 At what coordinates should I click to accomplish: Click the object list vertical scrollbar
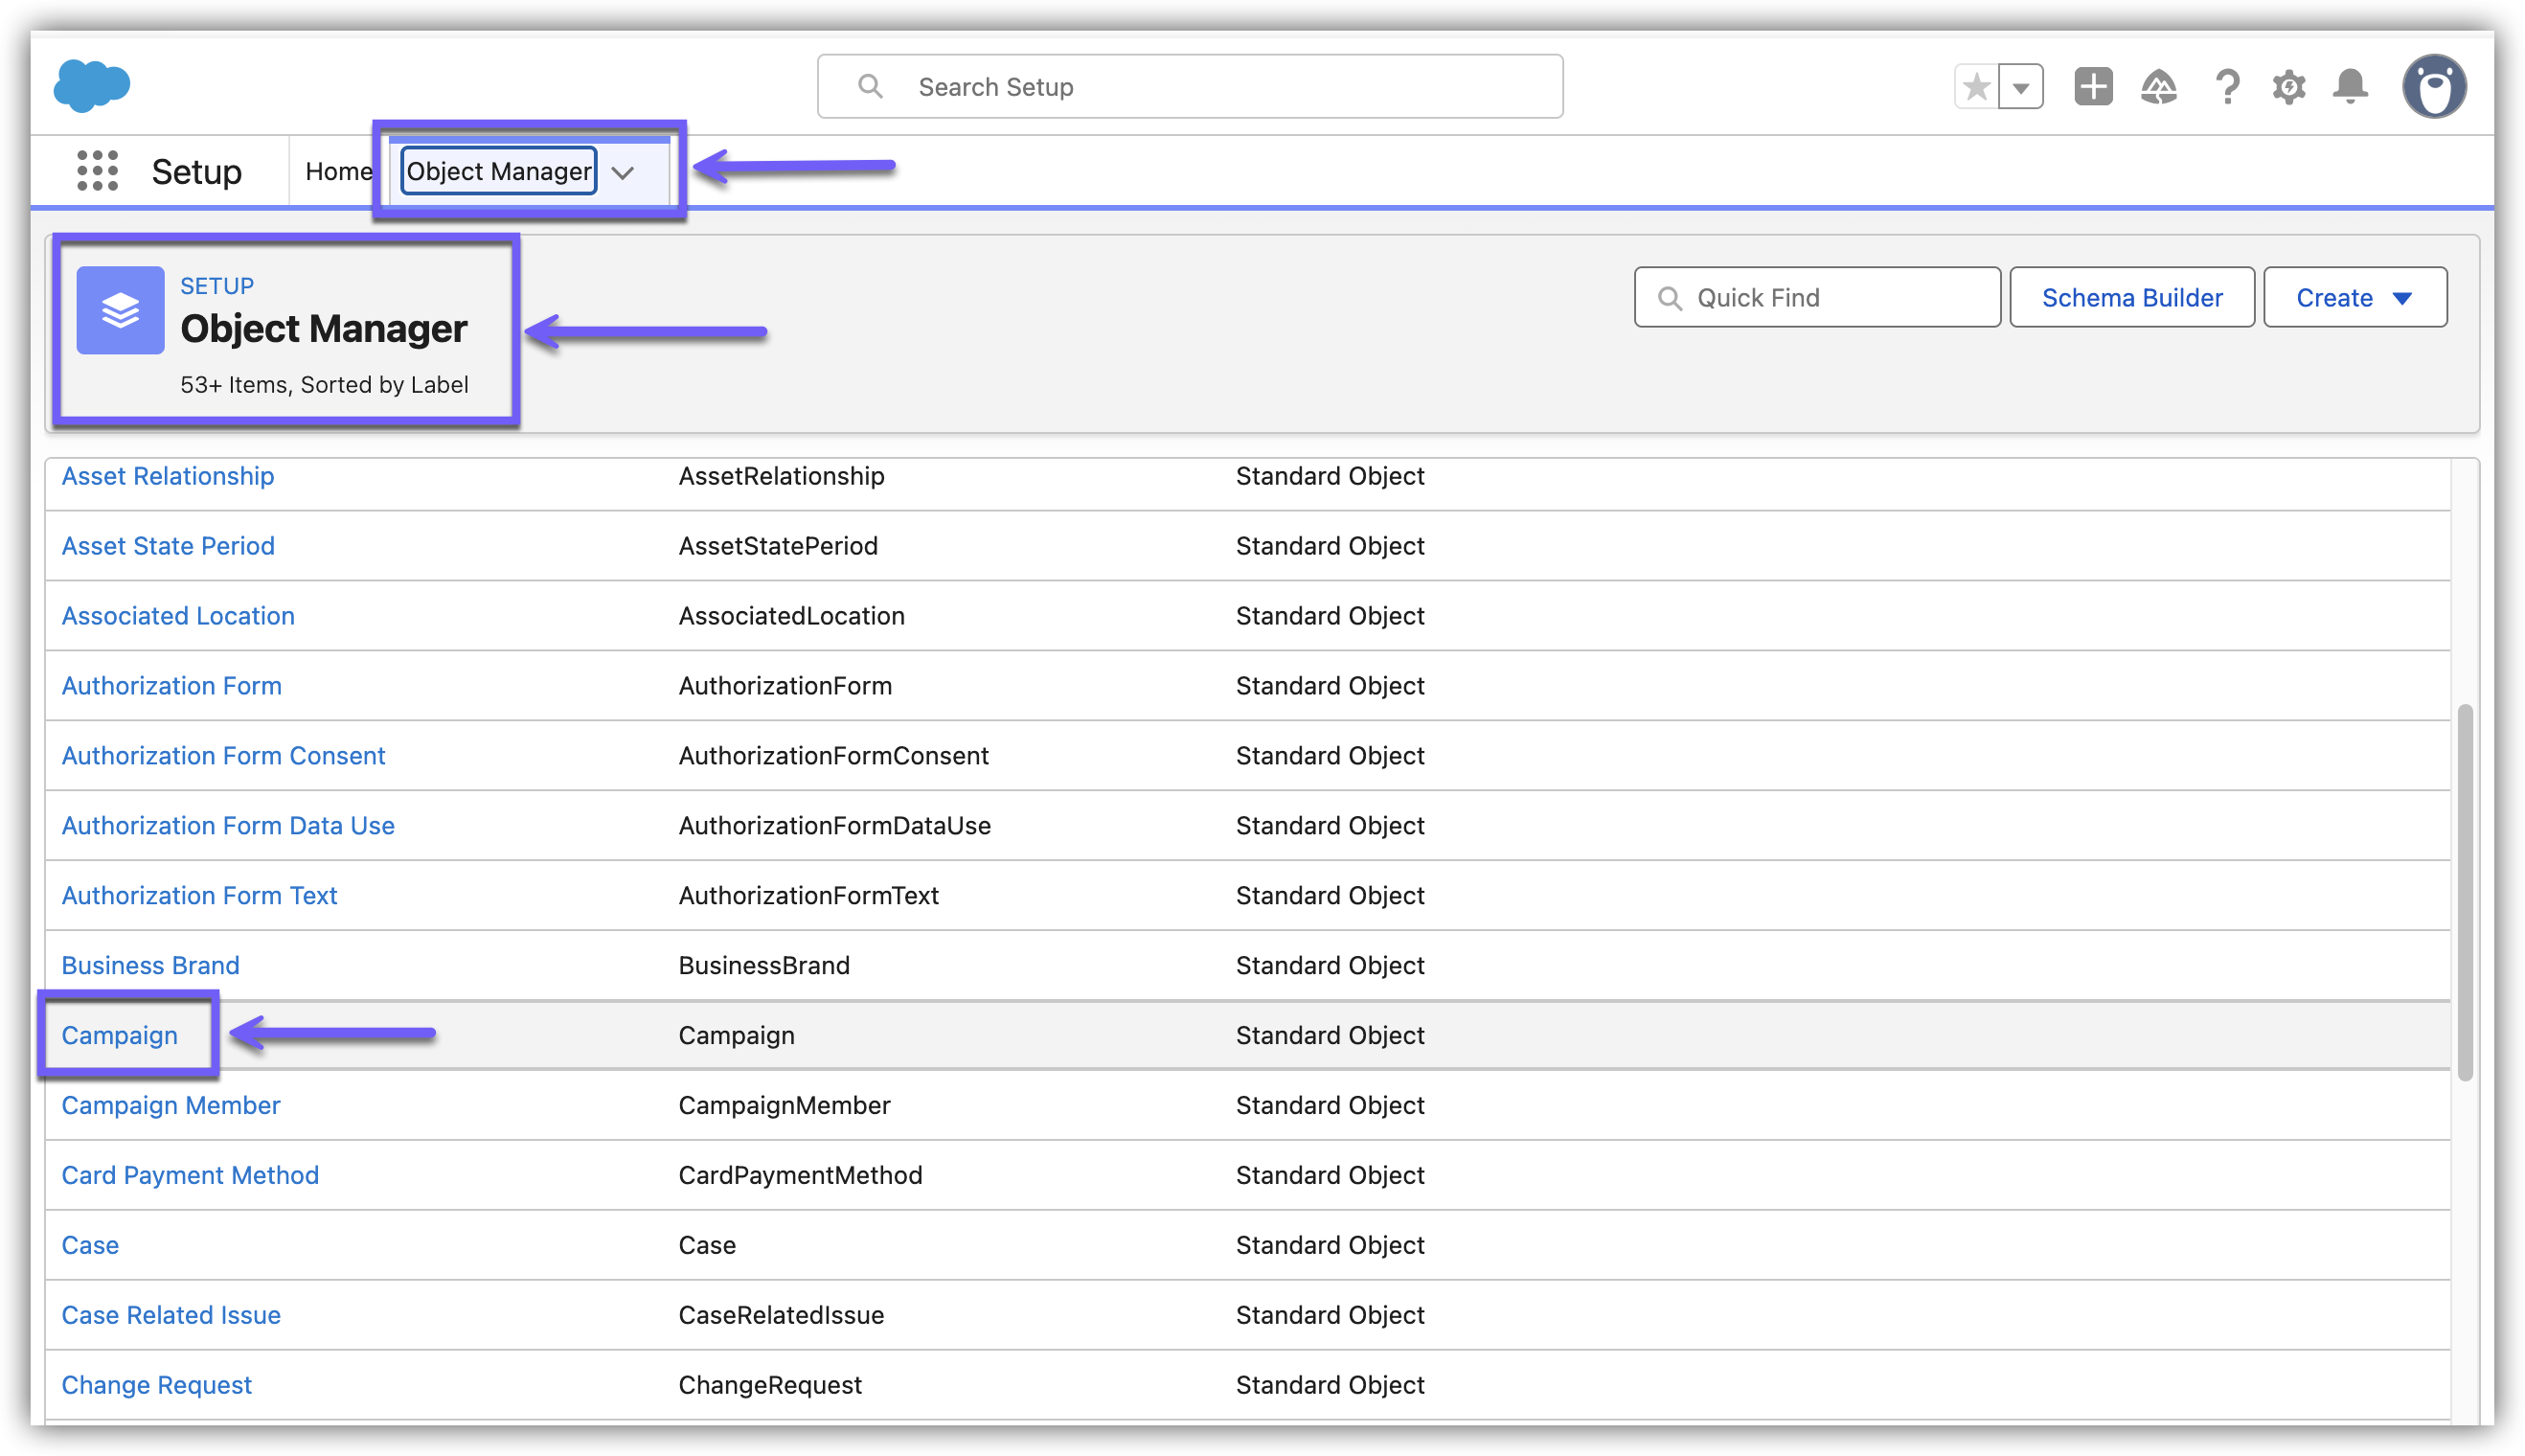tap(2464, 892)
